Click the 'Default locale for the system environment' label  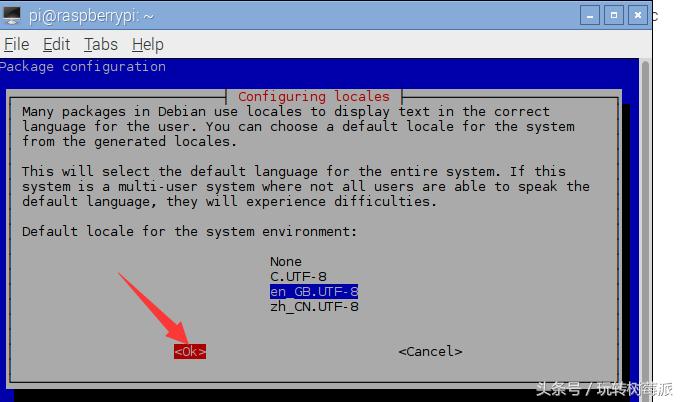click(190, 231)
